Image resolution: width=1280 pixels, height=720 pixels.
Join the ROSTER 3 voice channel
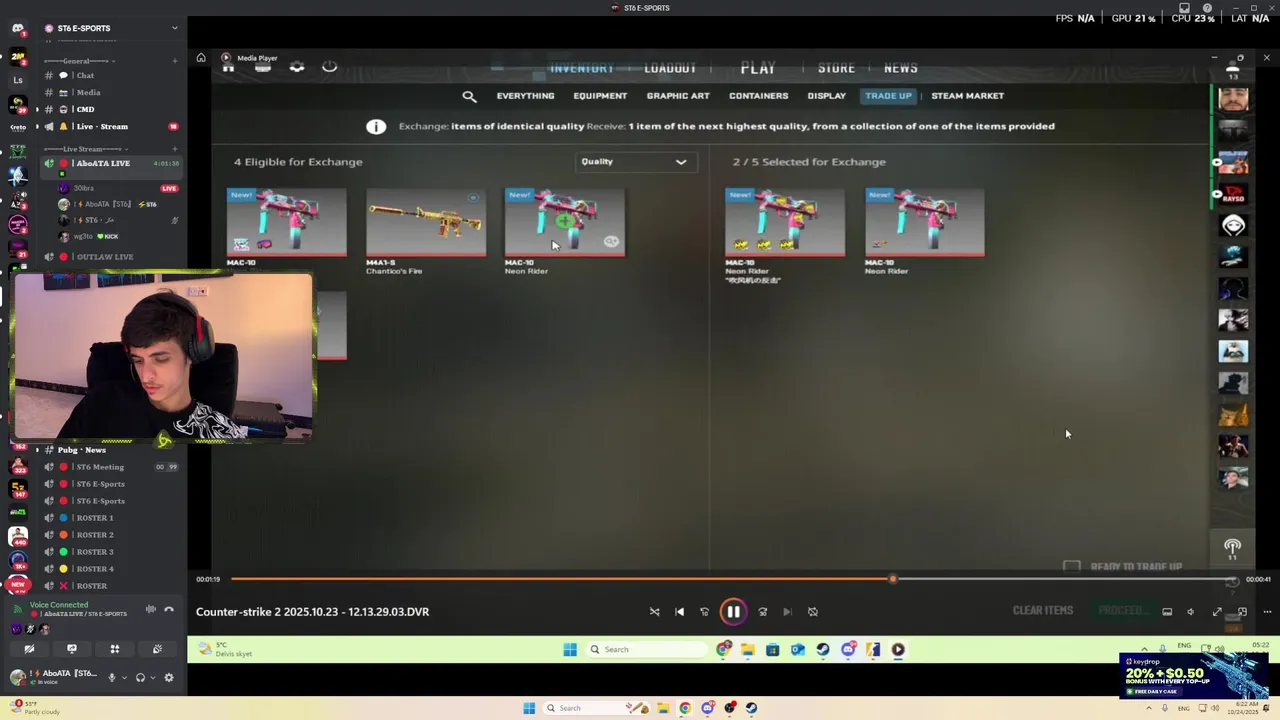click(x=95, y=552)
